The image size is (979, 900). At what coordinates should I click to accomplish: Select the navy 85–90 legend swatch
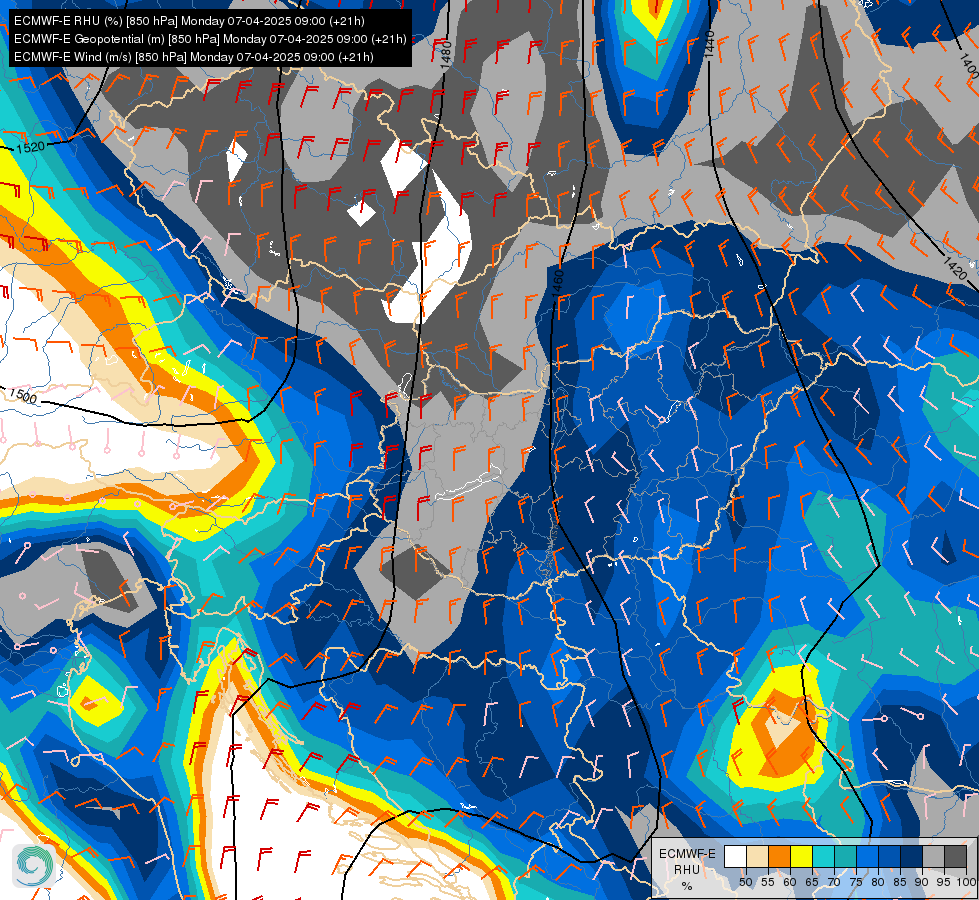coord(912,856)
